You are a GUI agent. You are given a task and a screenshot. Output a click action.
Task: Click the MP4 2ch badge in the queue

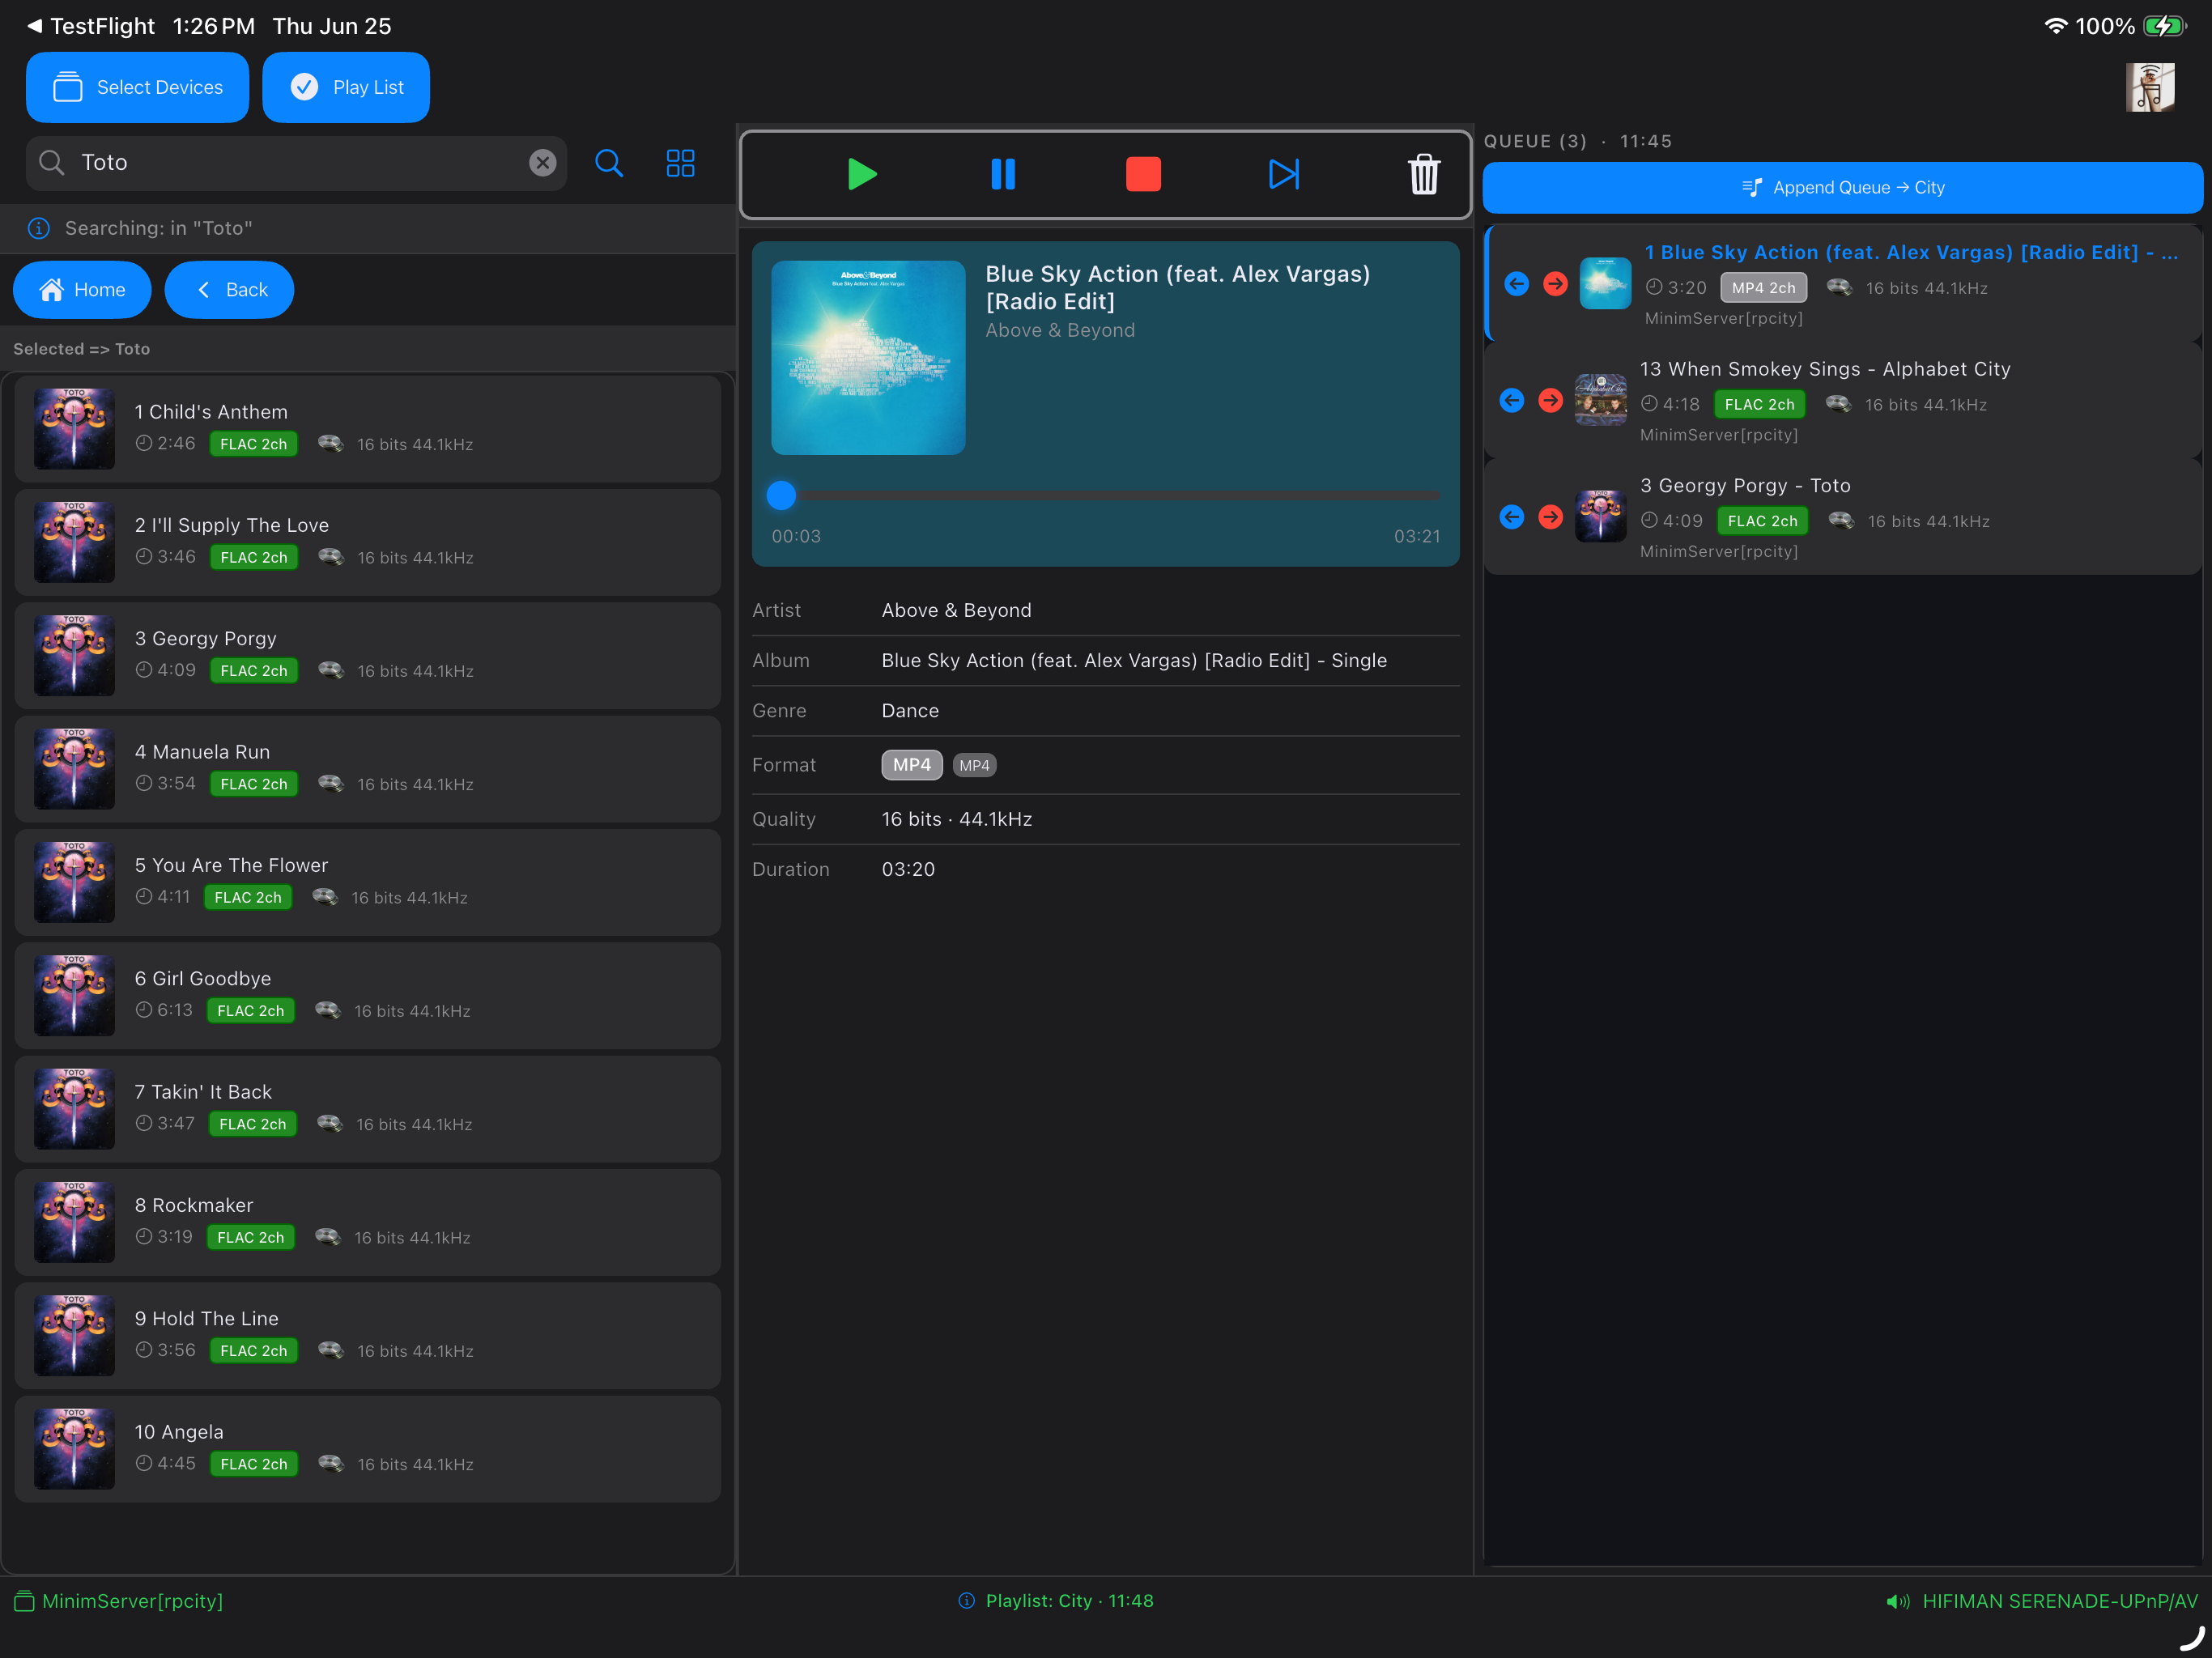[x=1763, y=288]
